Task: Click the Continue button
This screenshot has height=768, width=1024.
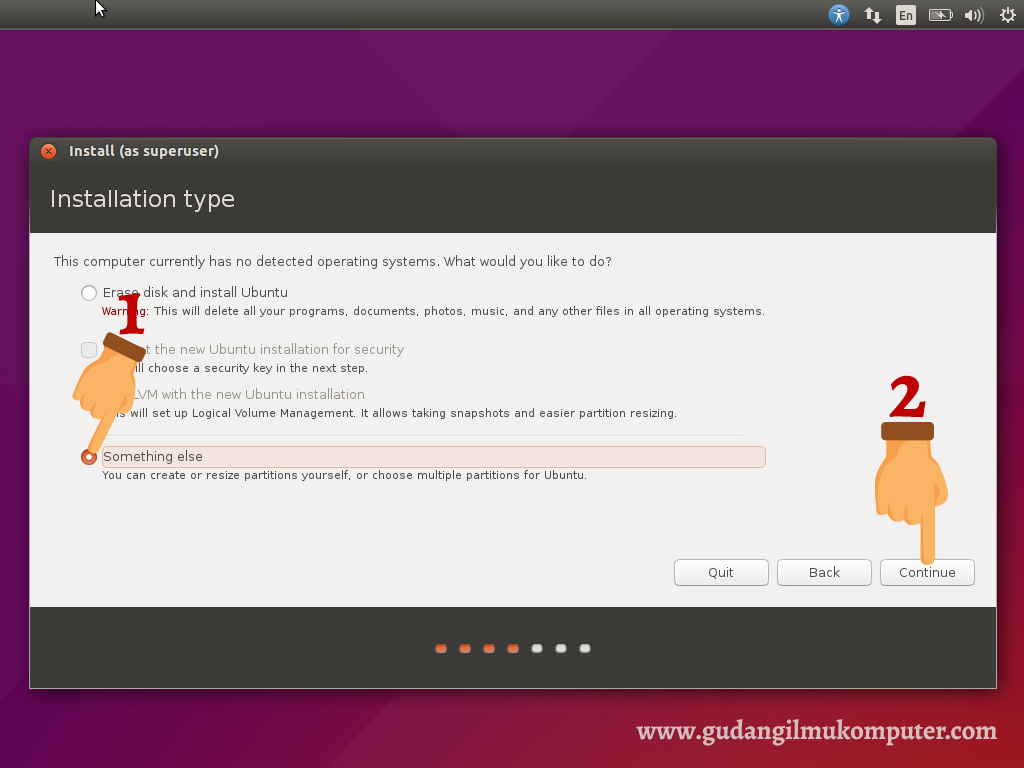Action: click(x=927, y=572)
